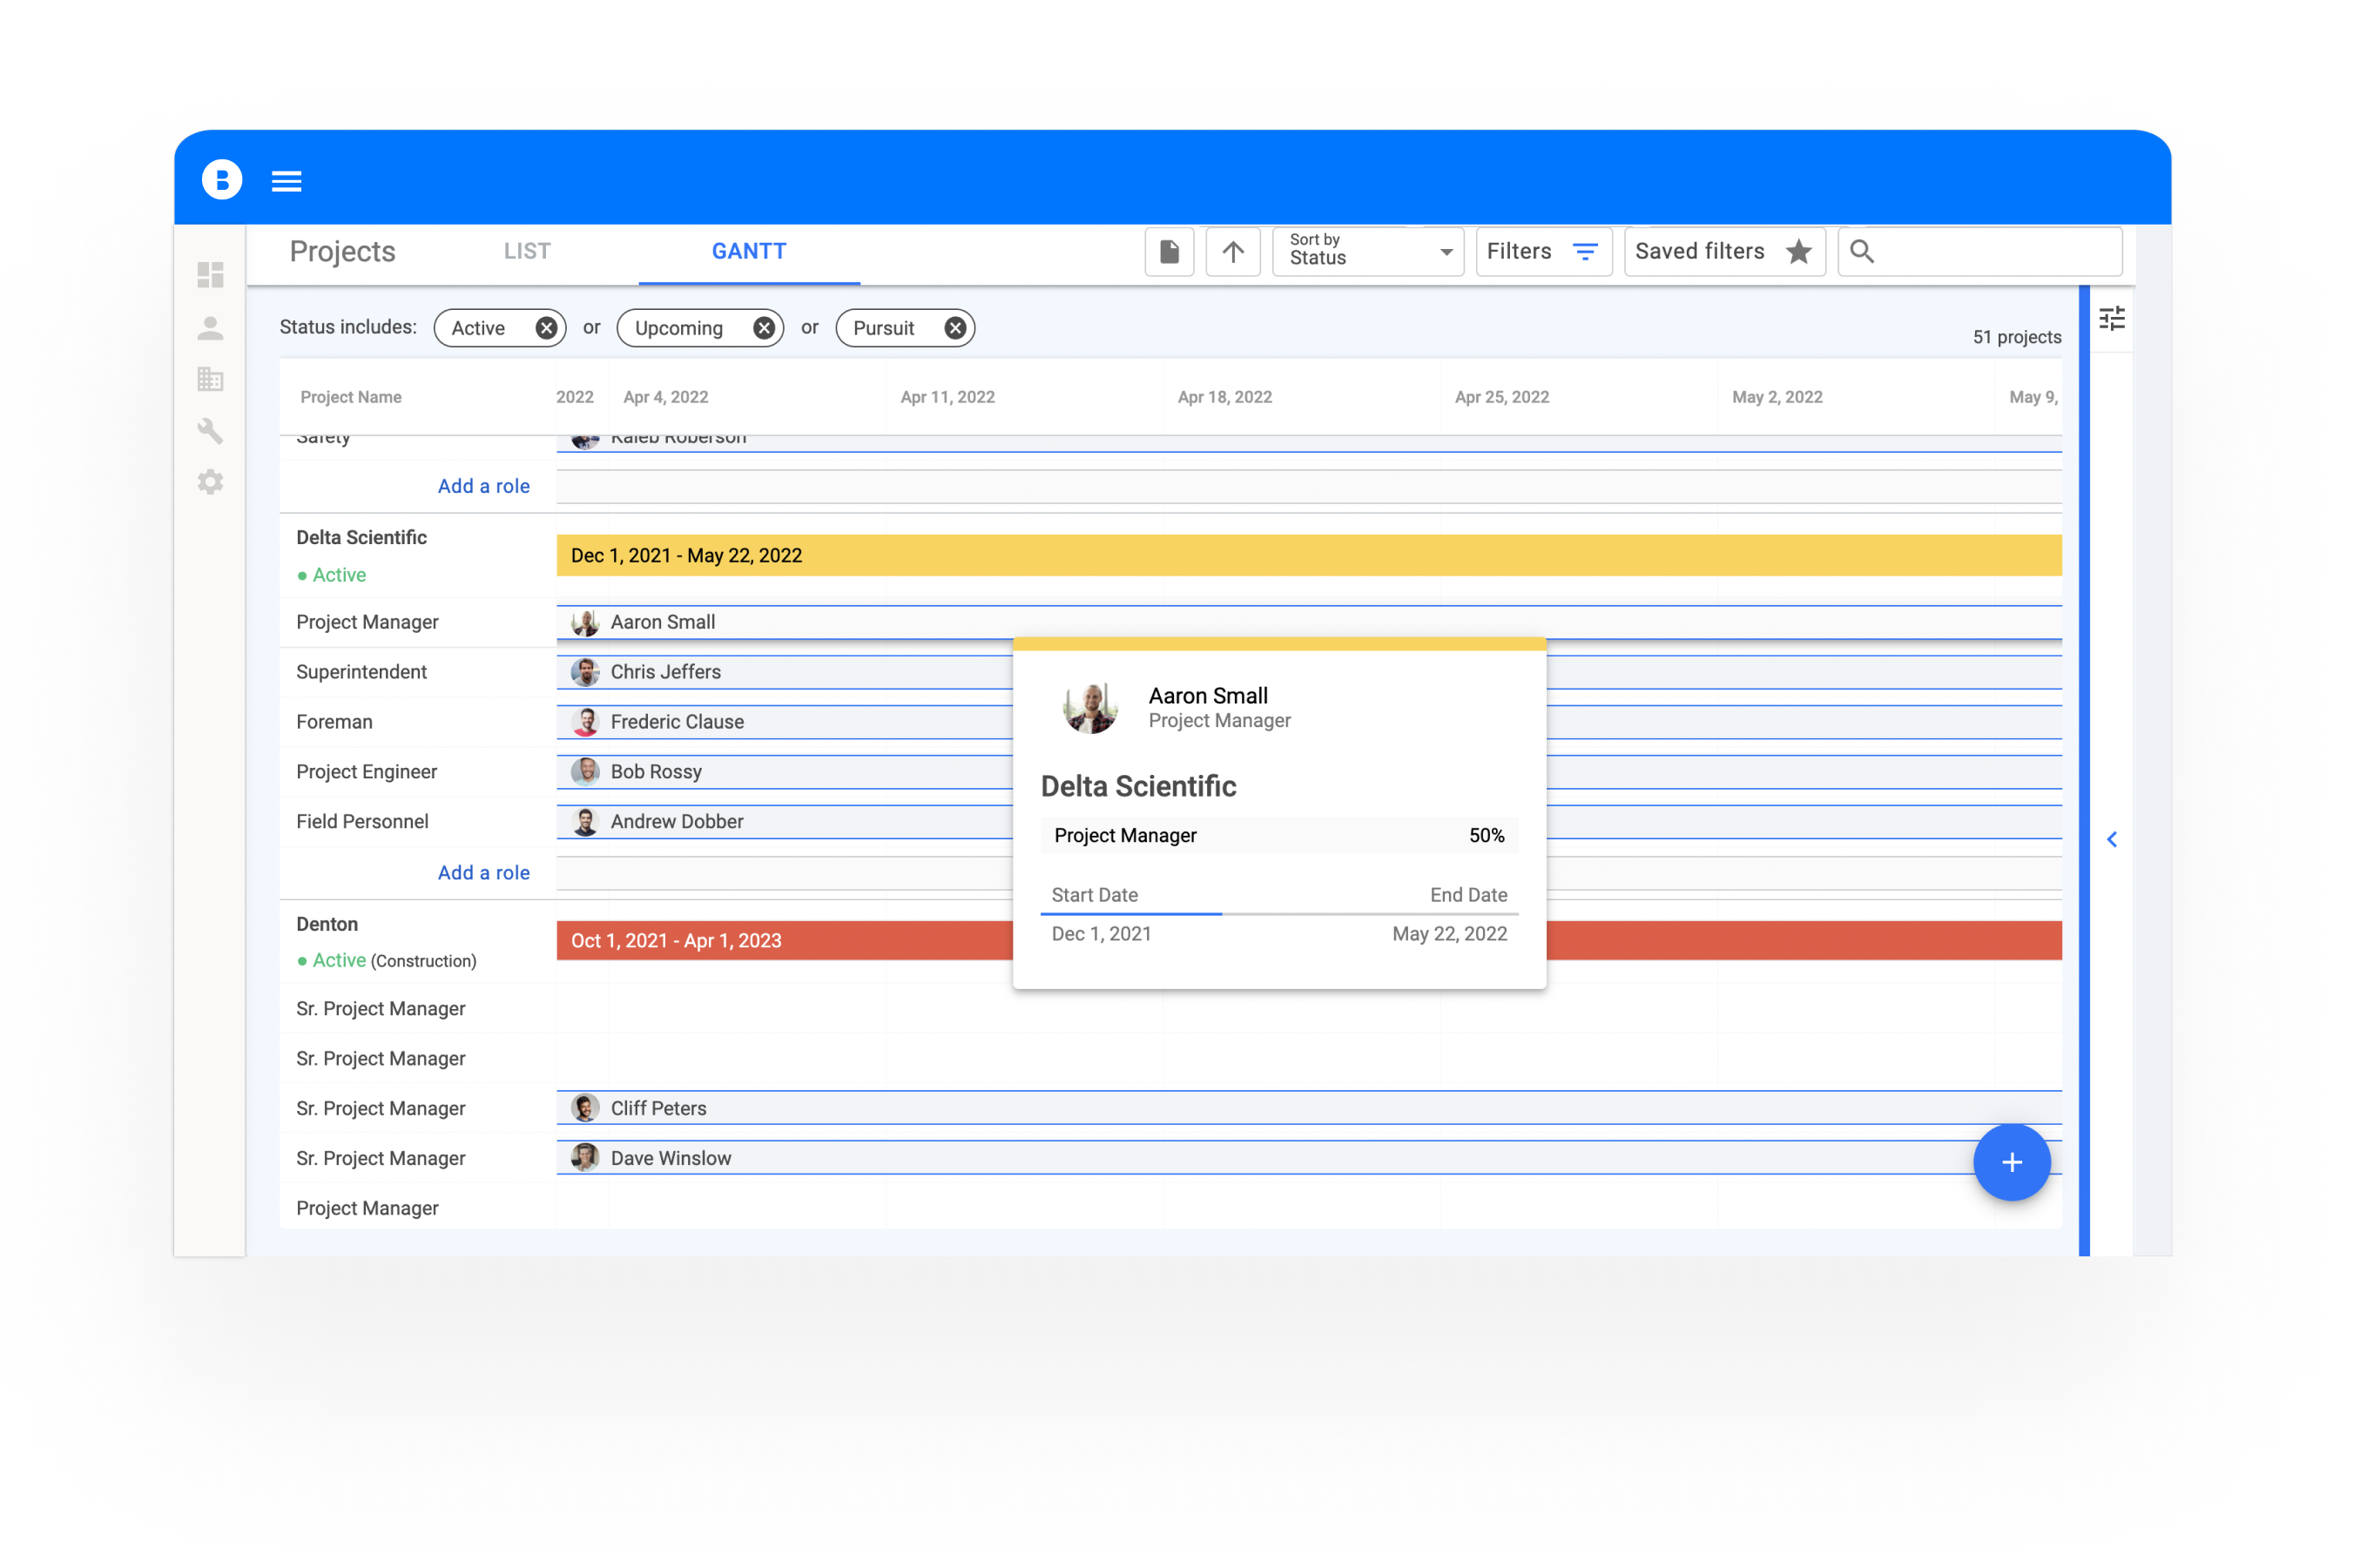This screenshot has height=1555, width=2380.
Task: Click the export document icon
Action: click(x=1169, y=252)
